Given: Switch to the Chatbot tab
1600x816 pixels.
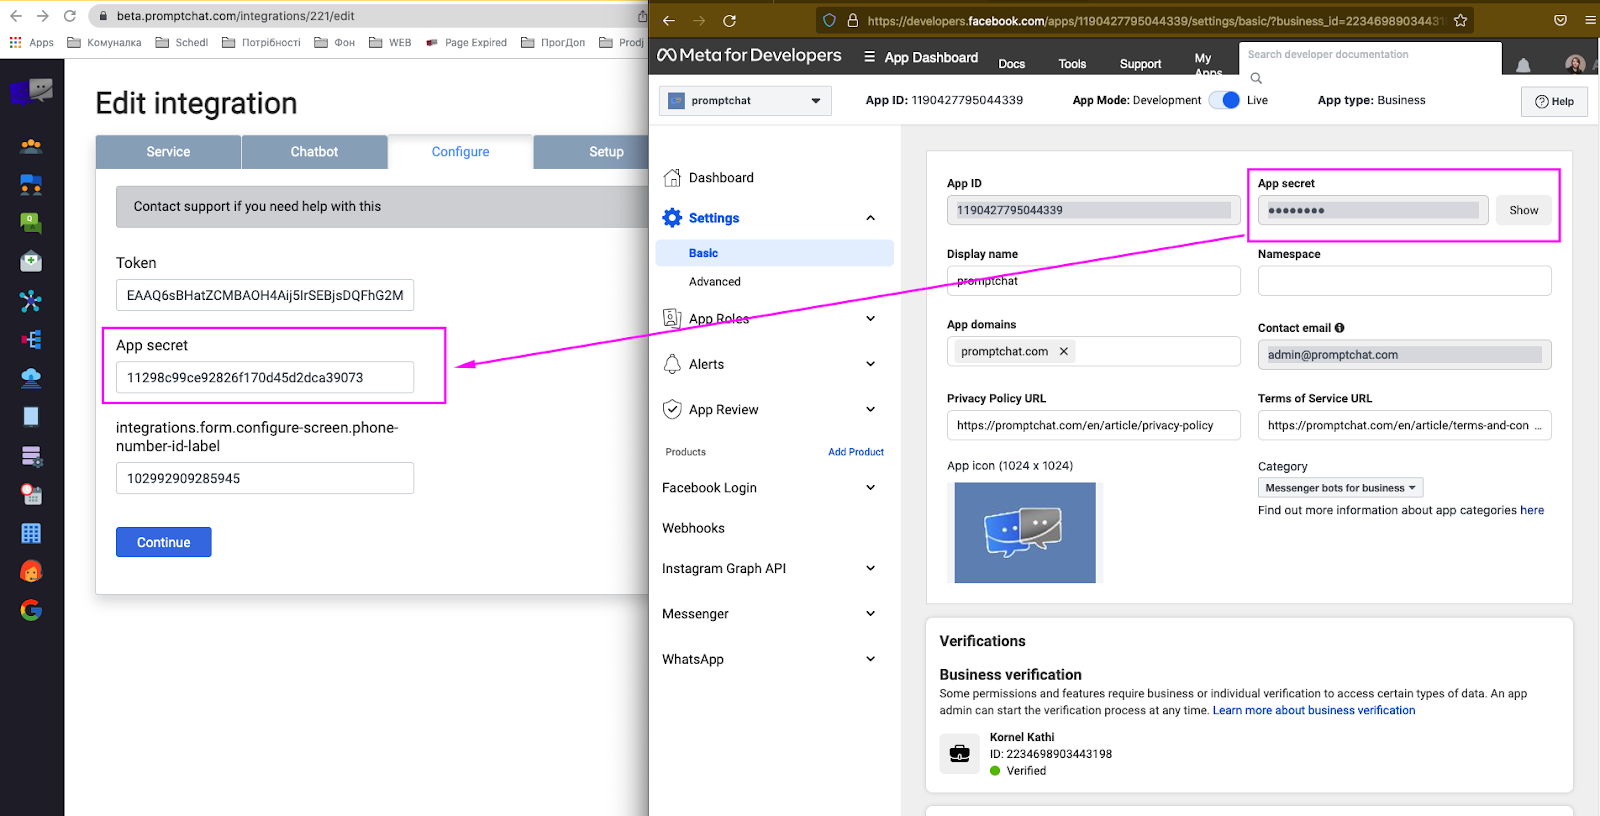Looking at the screenshot, I should coord(314,152).
